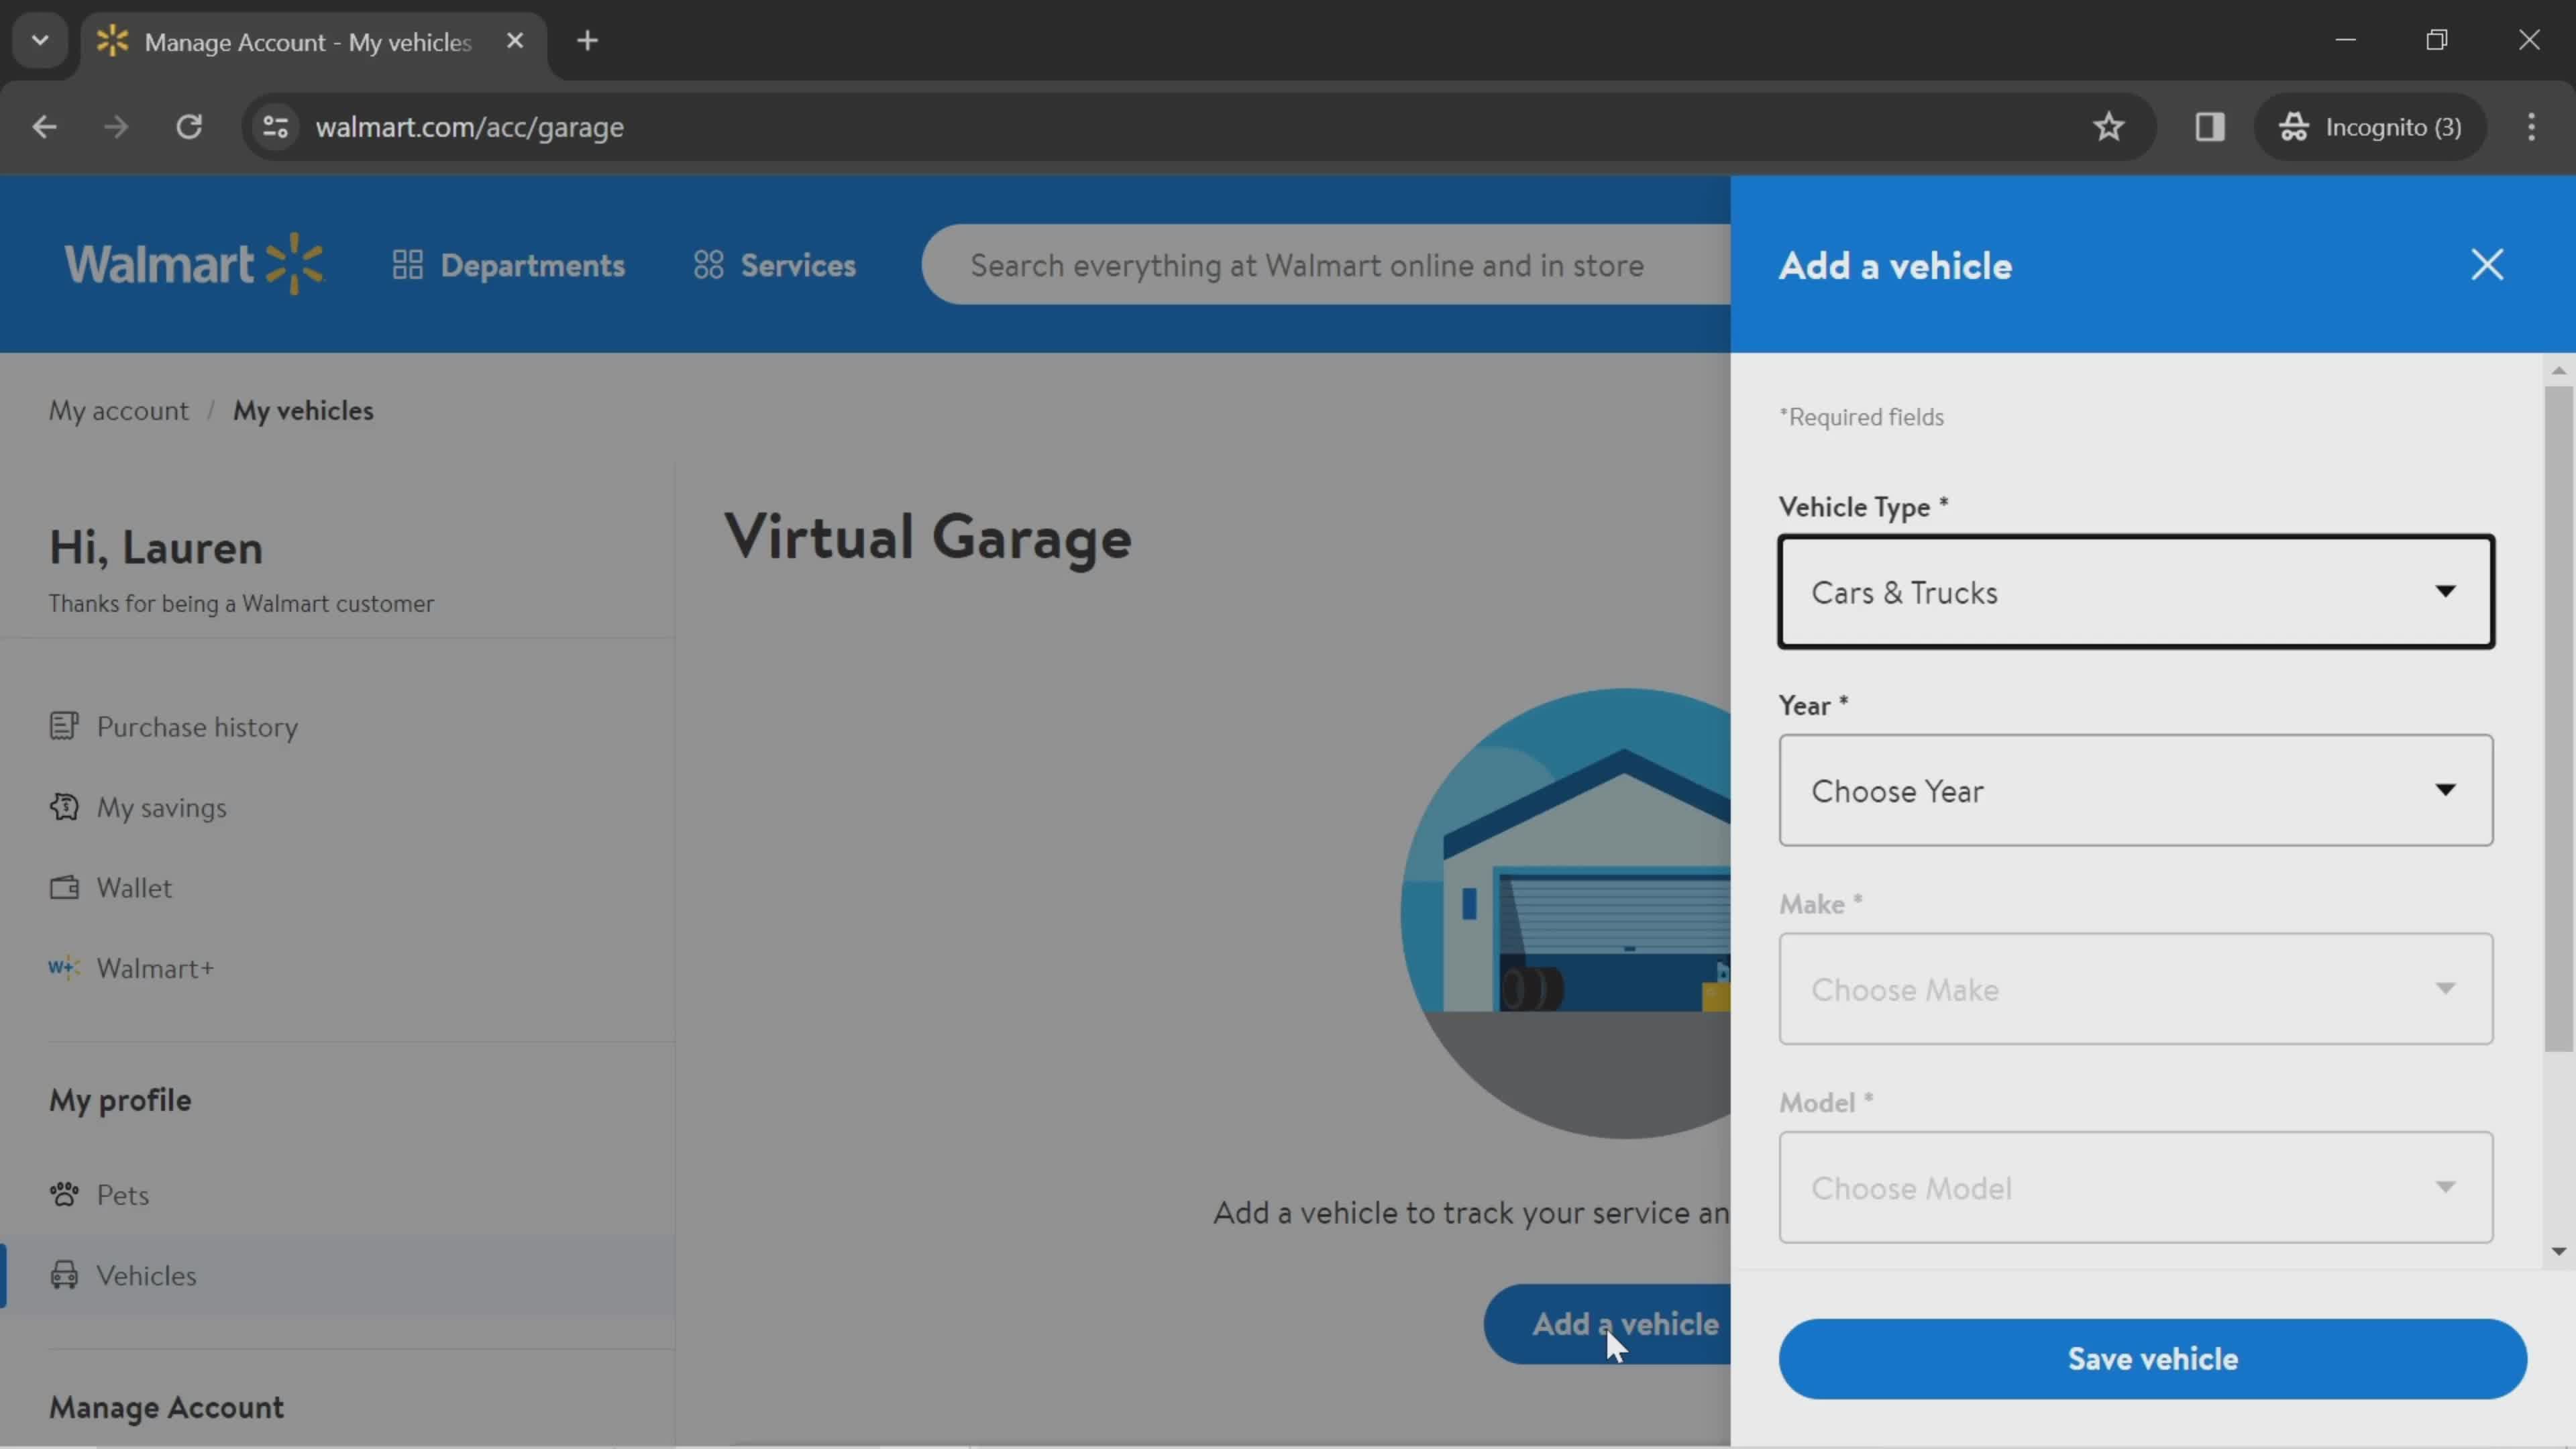This screenshot has height=1449, width=2576.
Task: Go back in browser
Action: [x=44, y=127]
